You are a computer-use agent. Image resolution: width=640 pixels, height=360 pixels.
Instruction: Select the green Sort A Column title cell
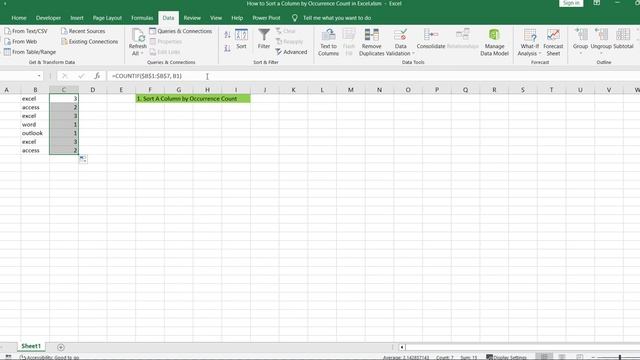[x=193, y=99]
